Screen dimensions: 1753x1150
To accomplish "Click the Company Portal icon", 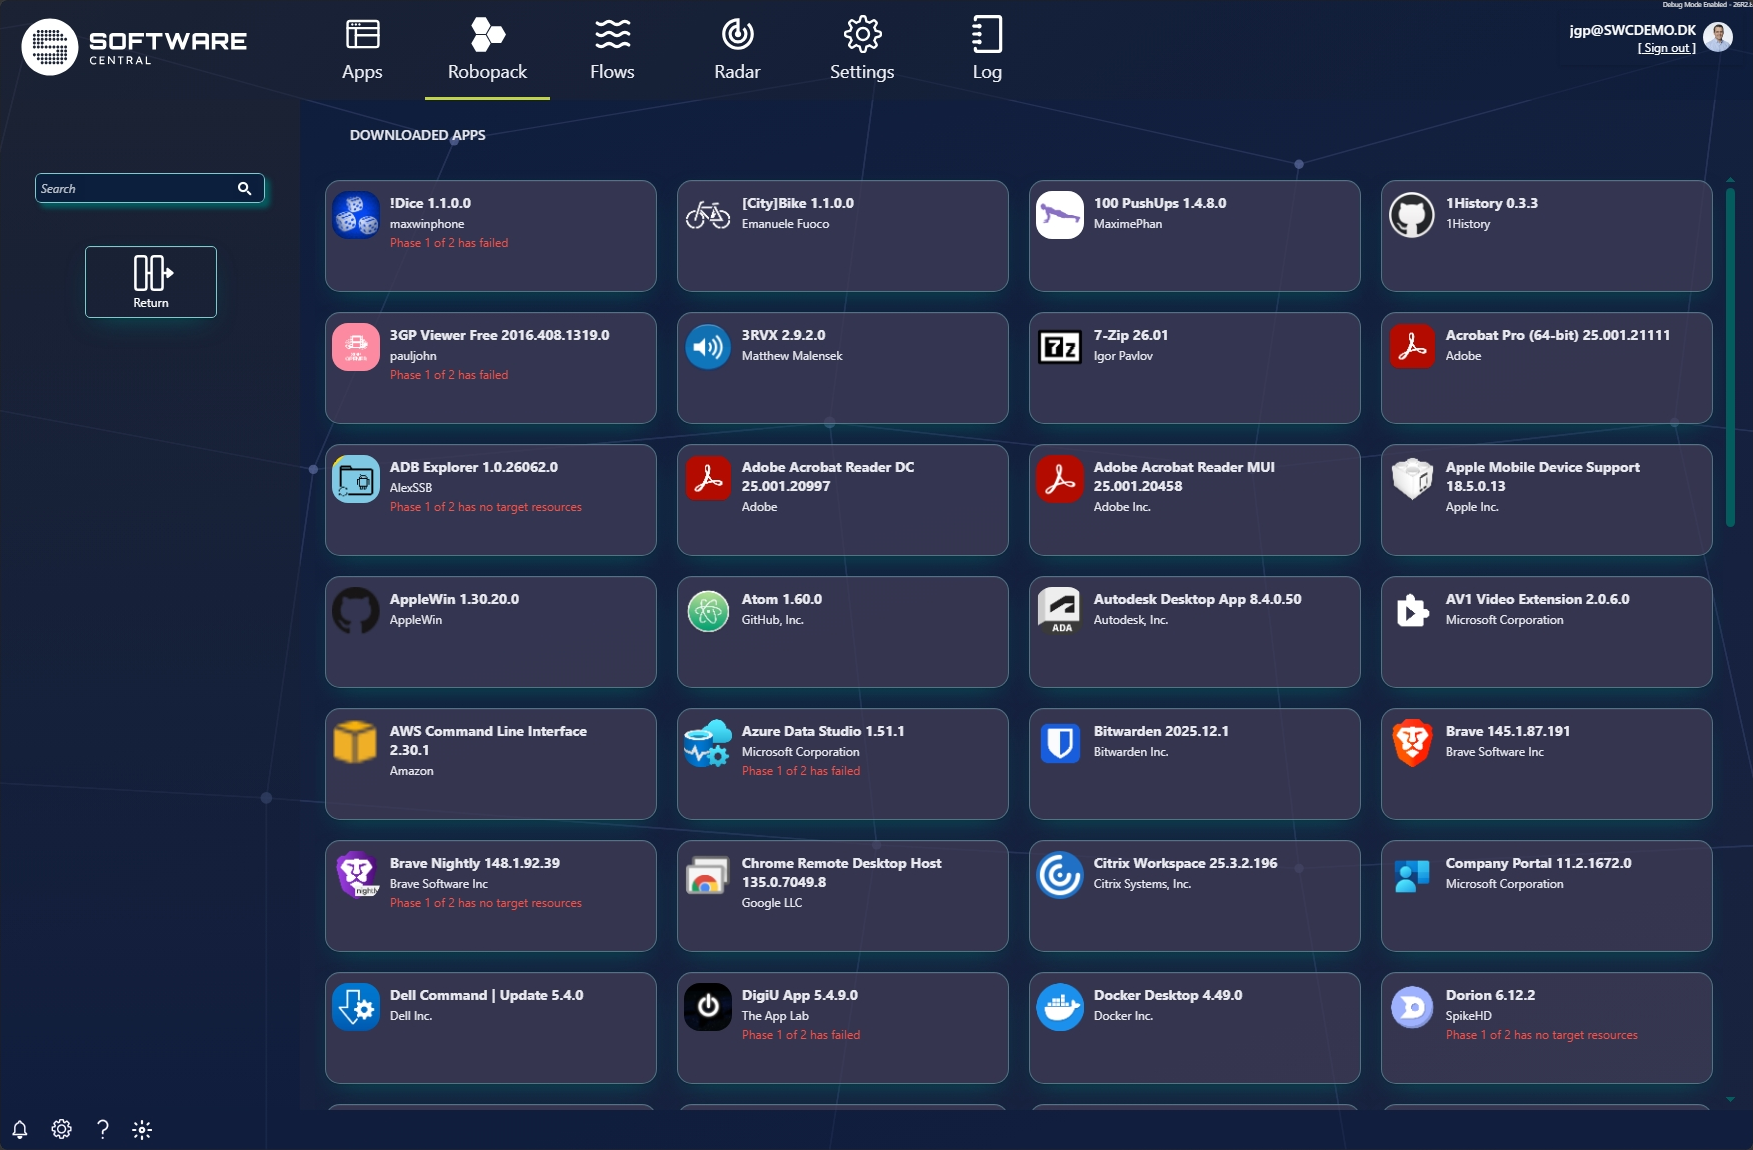I will pyautogui.click(x=1412, y=875).
